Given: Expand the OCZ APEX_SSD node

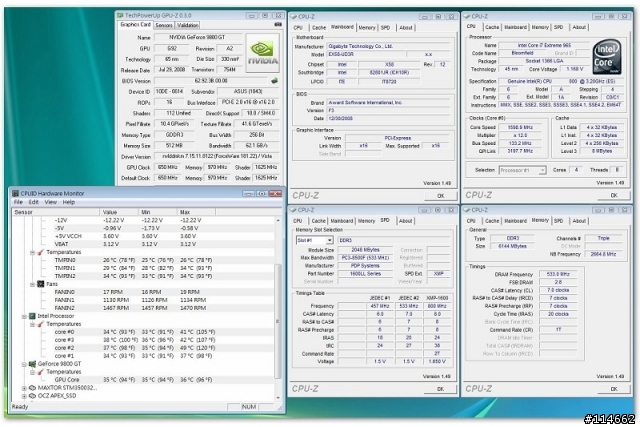Looking at the screenshot, I should 24,396.
